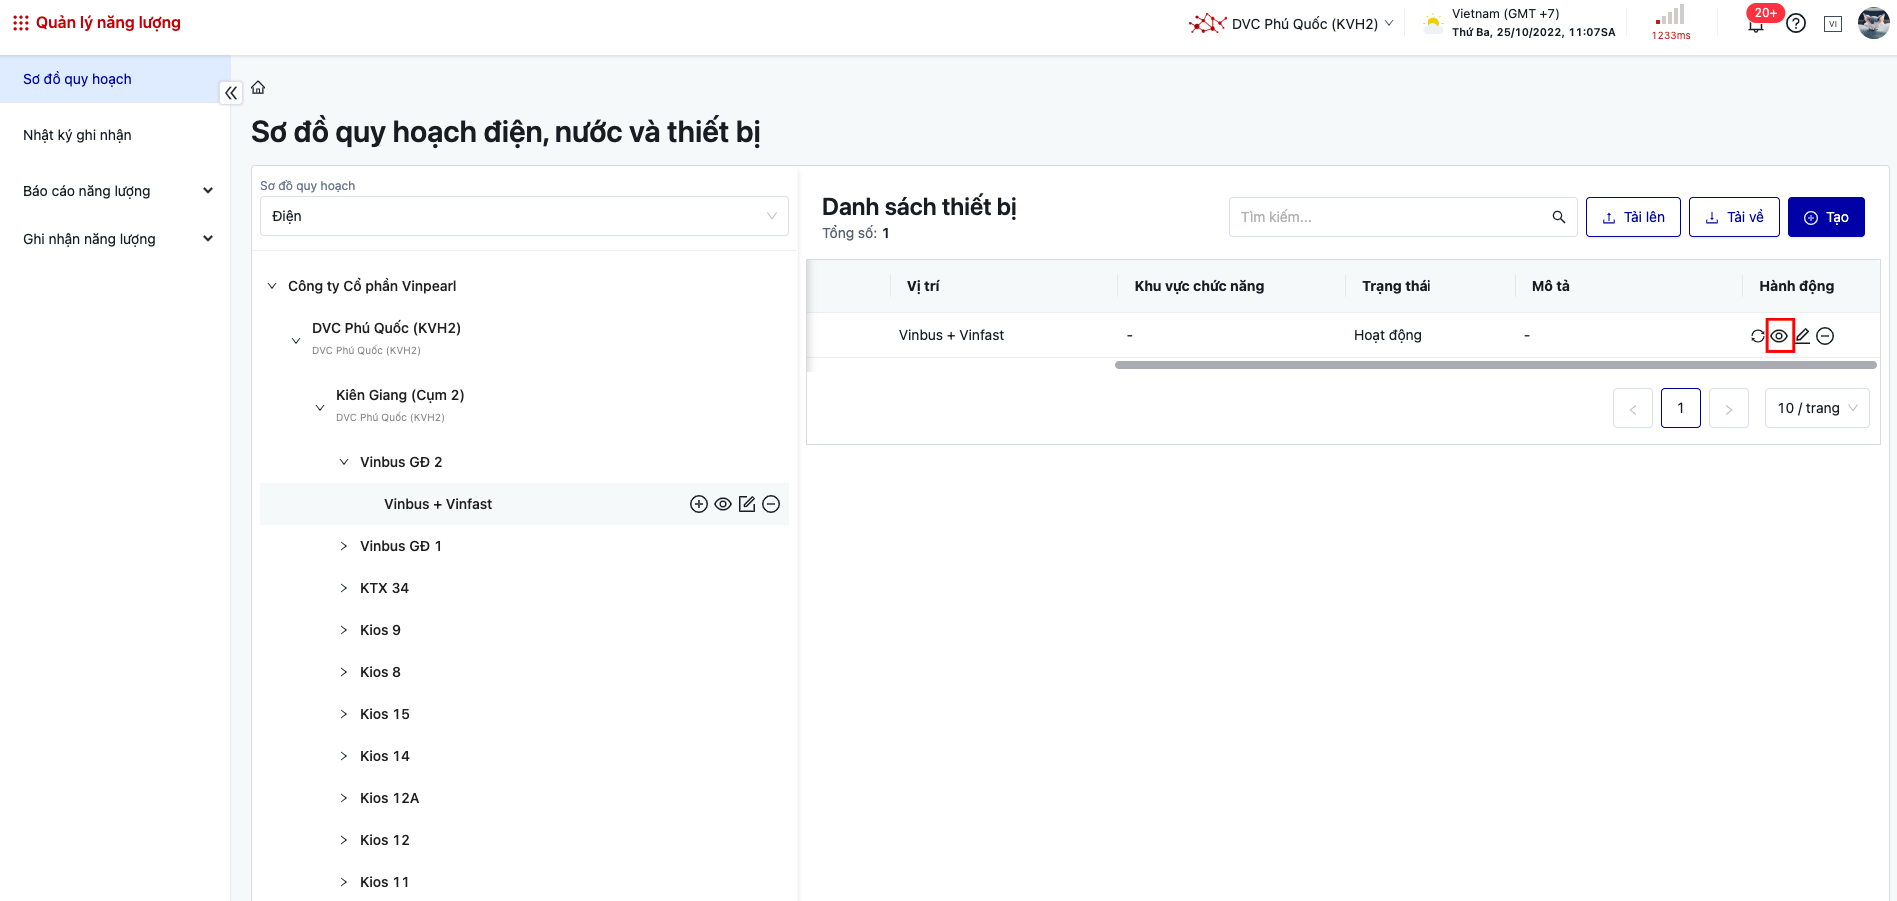The width and height of the screenshot is (1897, 901).
Task: Open the DVC Phú Quốc (KVH2) site selector
Action: [1312, 24]
